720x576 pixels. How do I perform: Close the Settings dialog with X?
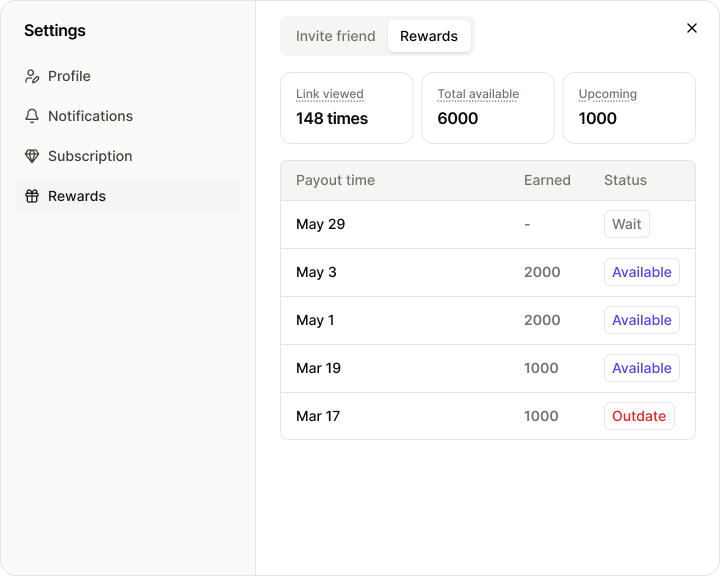(692, 28)
